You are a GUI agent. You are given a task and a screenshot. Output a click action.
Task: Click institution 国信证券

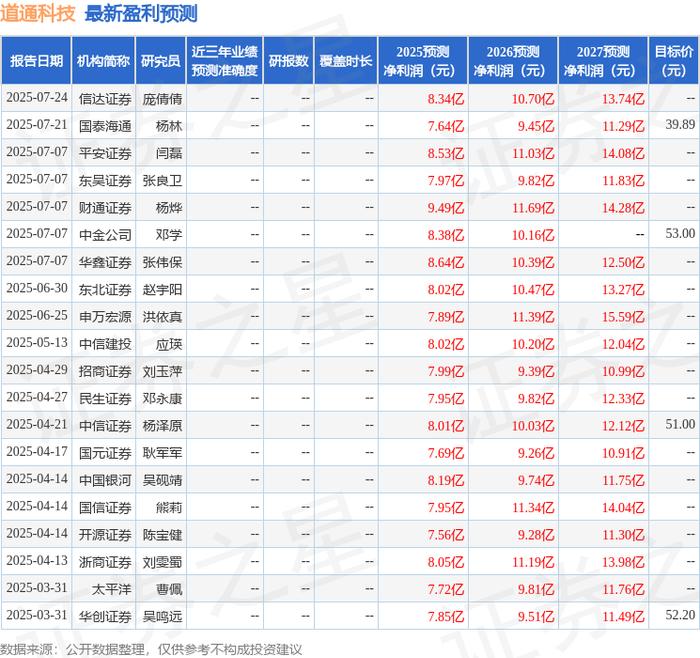pos(105,508)
